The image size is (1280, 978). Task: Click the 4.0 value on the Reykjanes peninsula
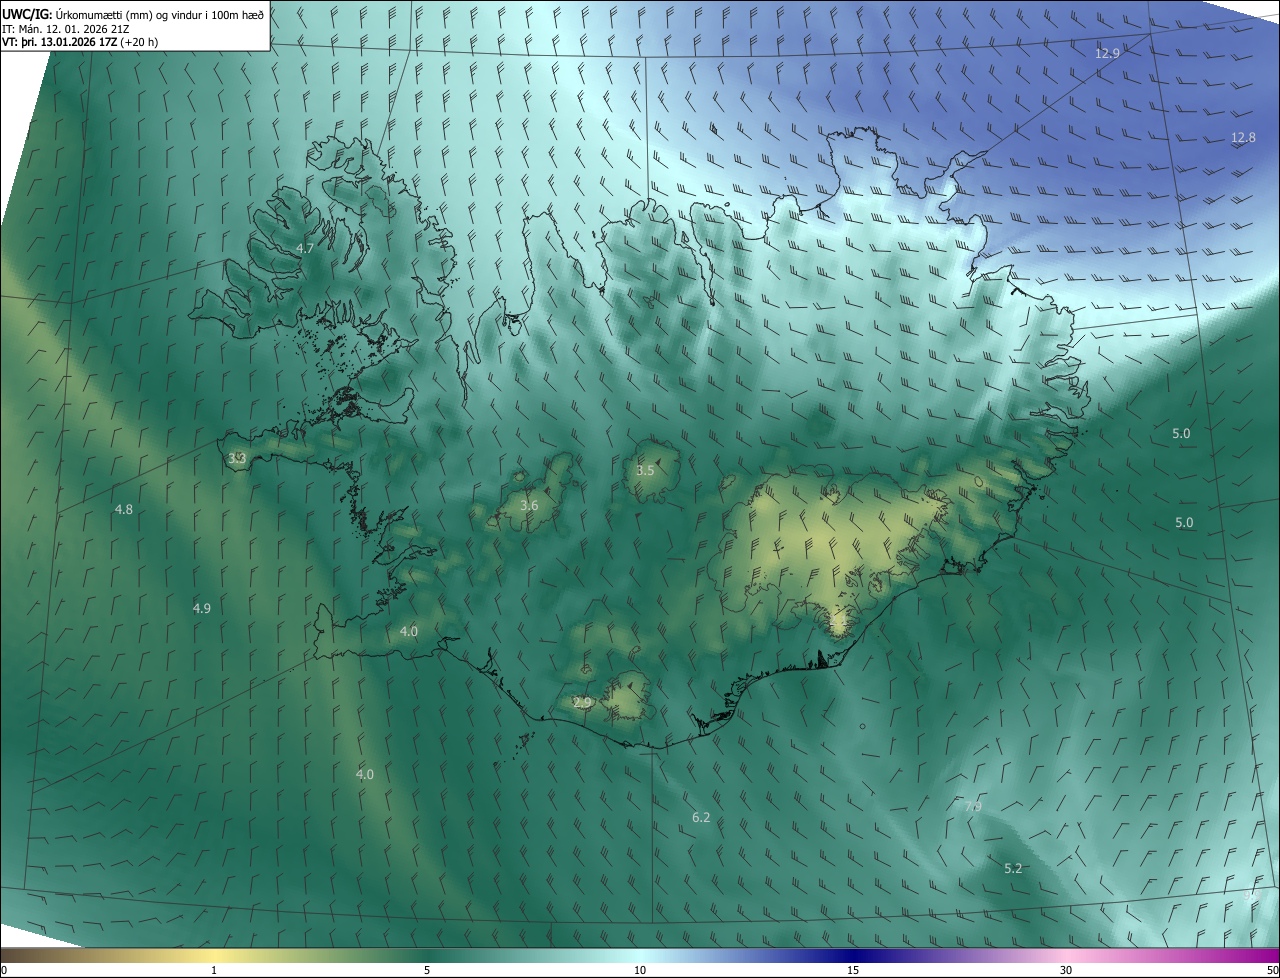click(409, 631)
